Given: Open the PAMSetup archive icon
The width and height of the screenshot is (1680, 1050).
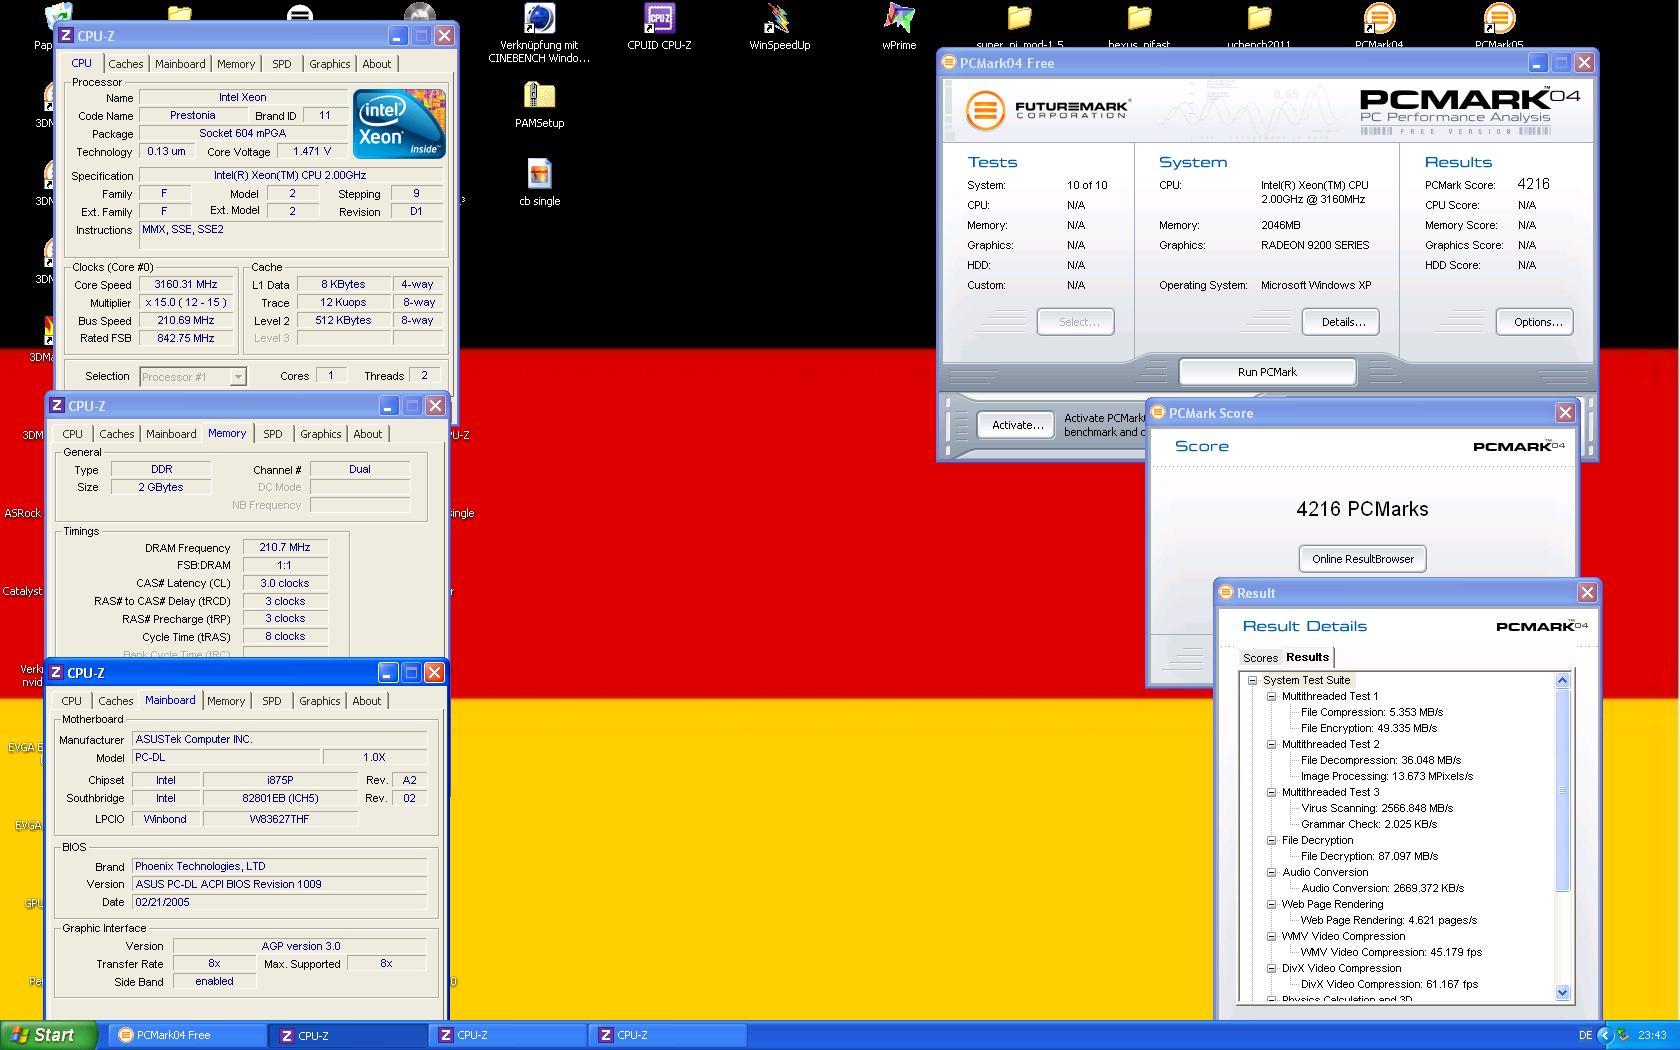Looking at the screenshot, I should tap(539, 97).
